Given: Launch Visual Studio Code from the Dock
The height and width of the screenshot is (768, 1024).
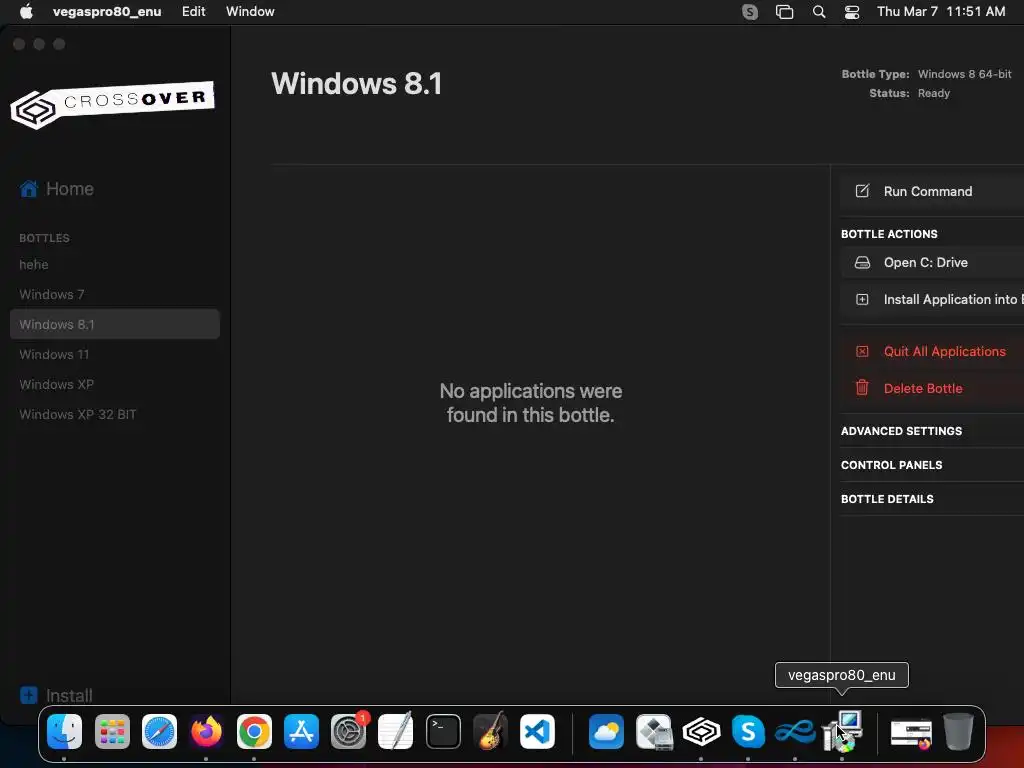Looking at the screenshot, I should (537, 731).
